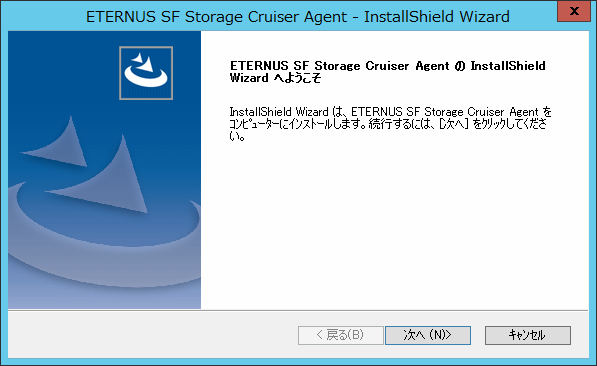This screenshot has height=366, width=597.
Task: Click the gray footer area left of buttons
Action: tap(152, 334)
